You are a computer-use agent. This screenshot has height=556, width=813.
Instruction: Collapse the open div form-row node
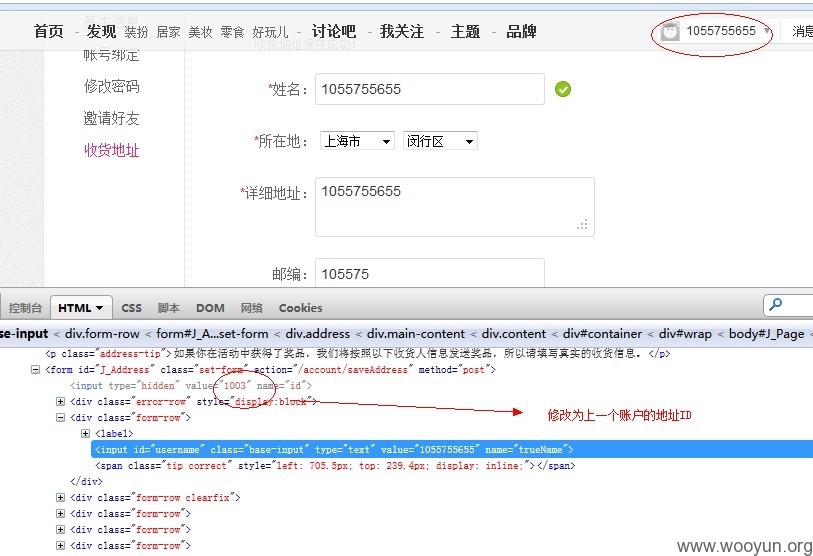click(60, 418)
